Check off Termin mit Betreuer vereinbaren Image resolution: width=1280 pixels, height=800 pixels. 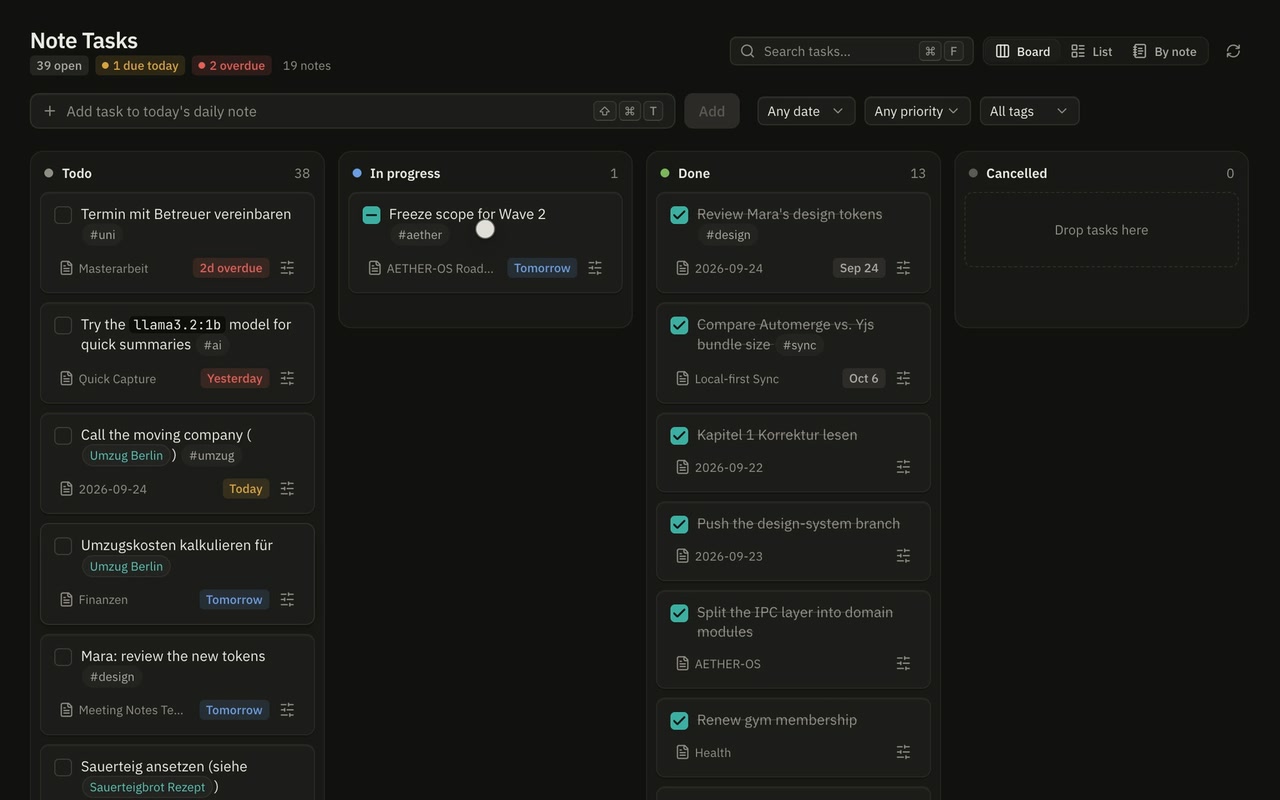(63, 215)
